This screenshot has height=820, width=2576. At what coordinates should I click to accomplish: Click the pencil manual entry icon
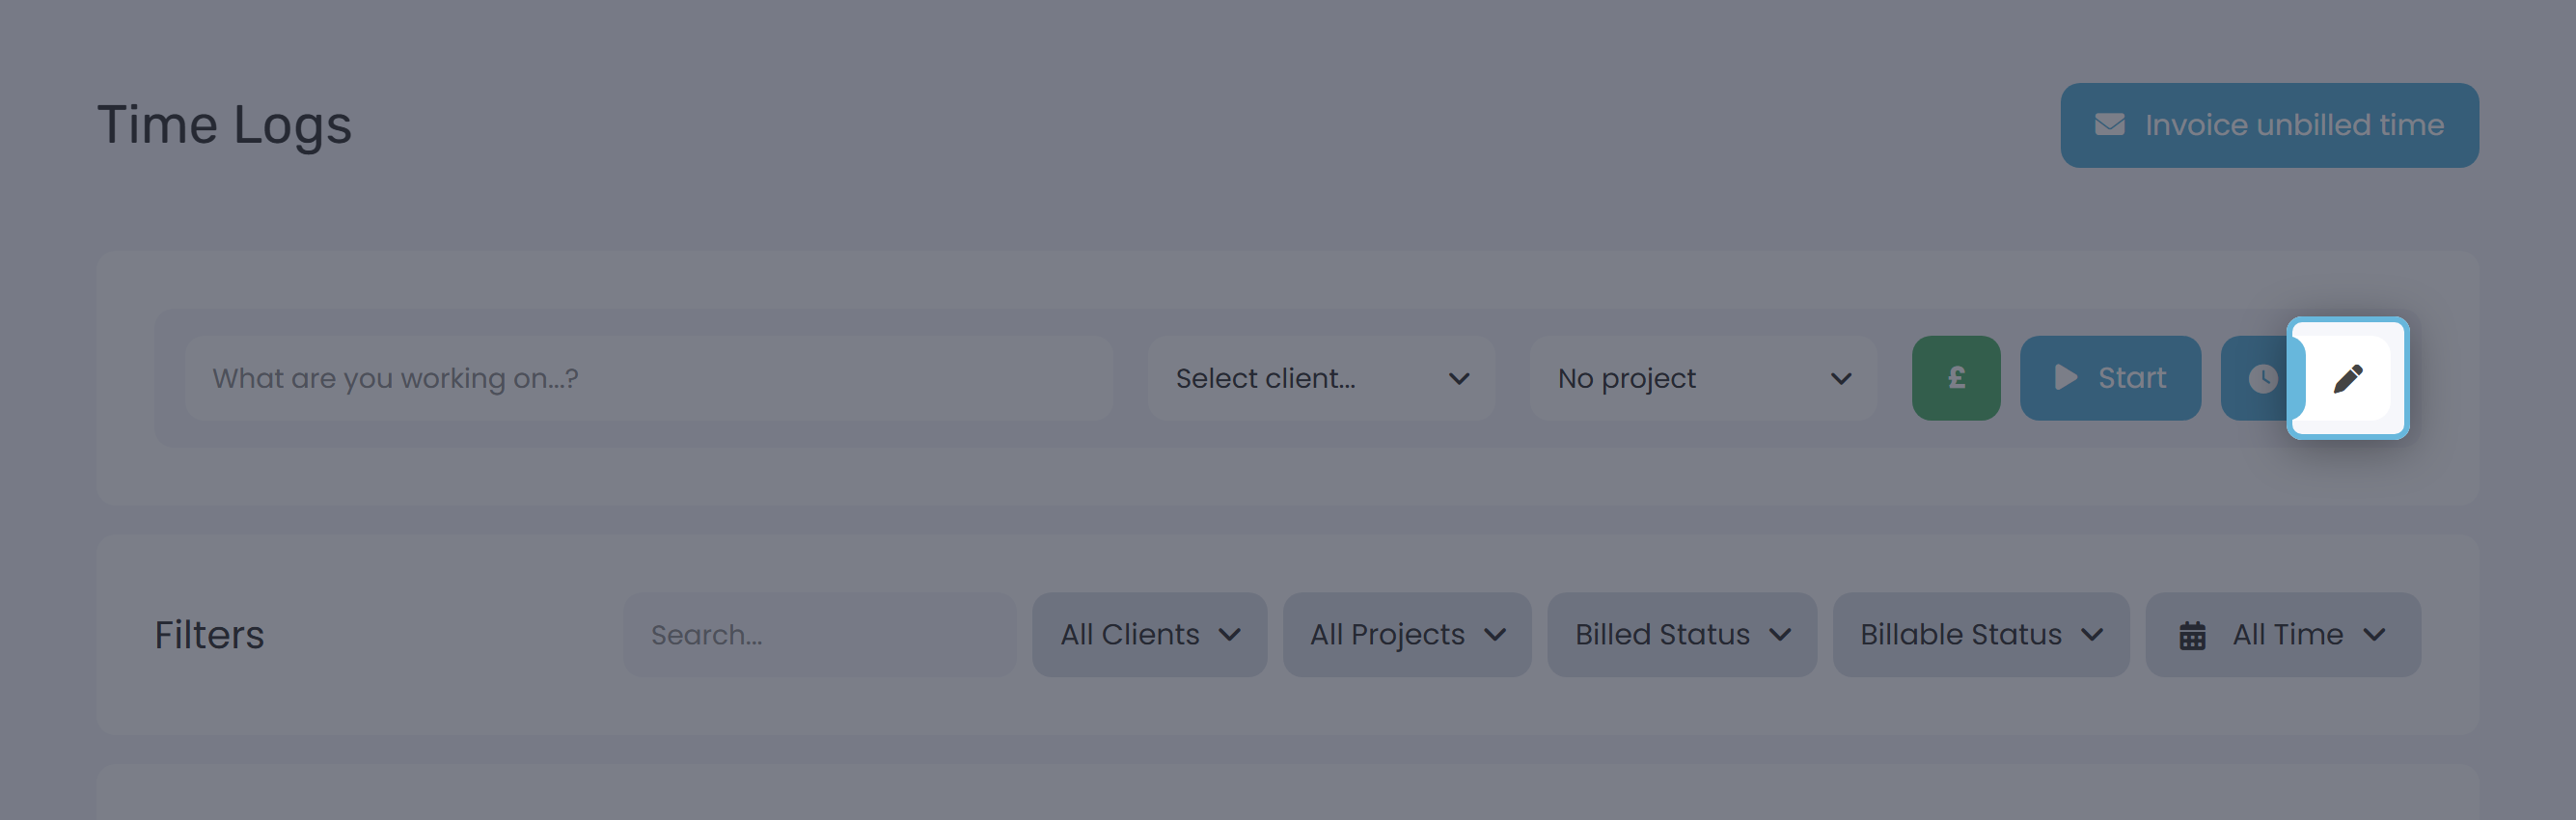pyautogui.click(x=2348, y=378)
